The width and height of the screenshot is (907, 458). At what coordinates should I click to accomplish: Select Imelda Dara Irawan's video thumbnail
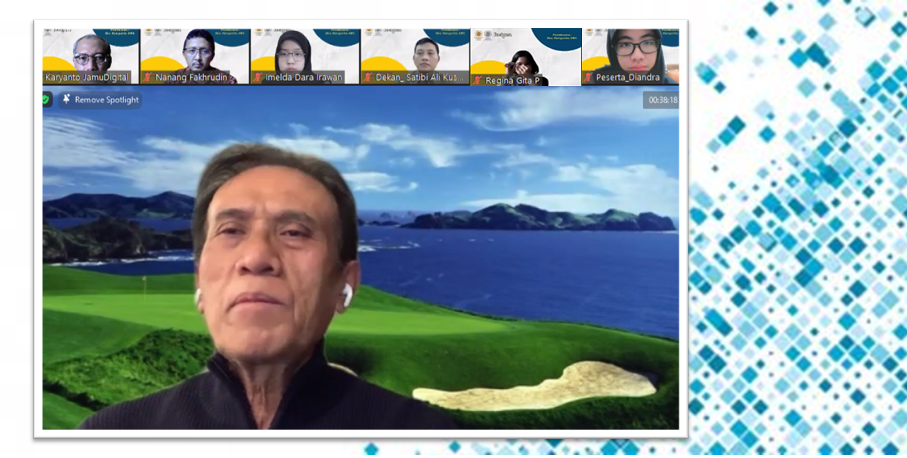tap(304, 52)
